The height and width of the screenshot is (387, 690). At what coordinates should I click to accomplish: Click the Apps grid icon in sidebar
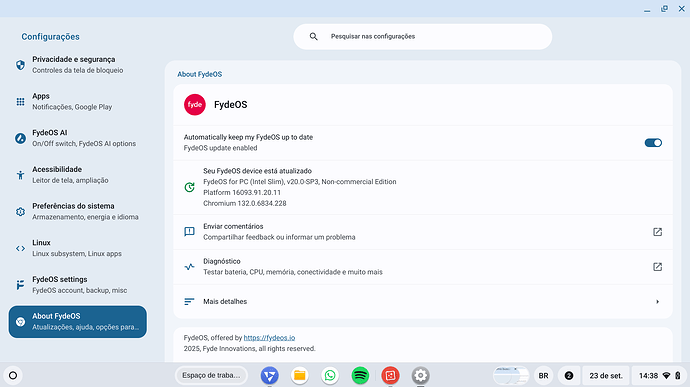[x=20, y=102]
